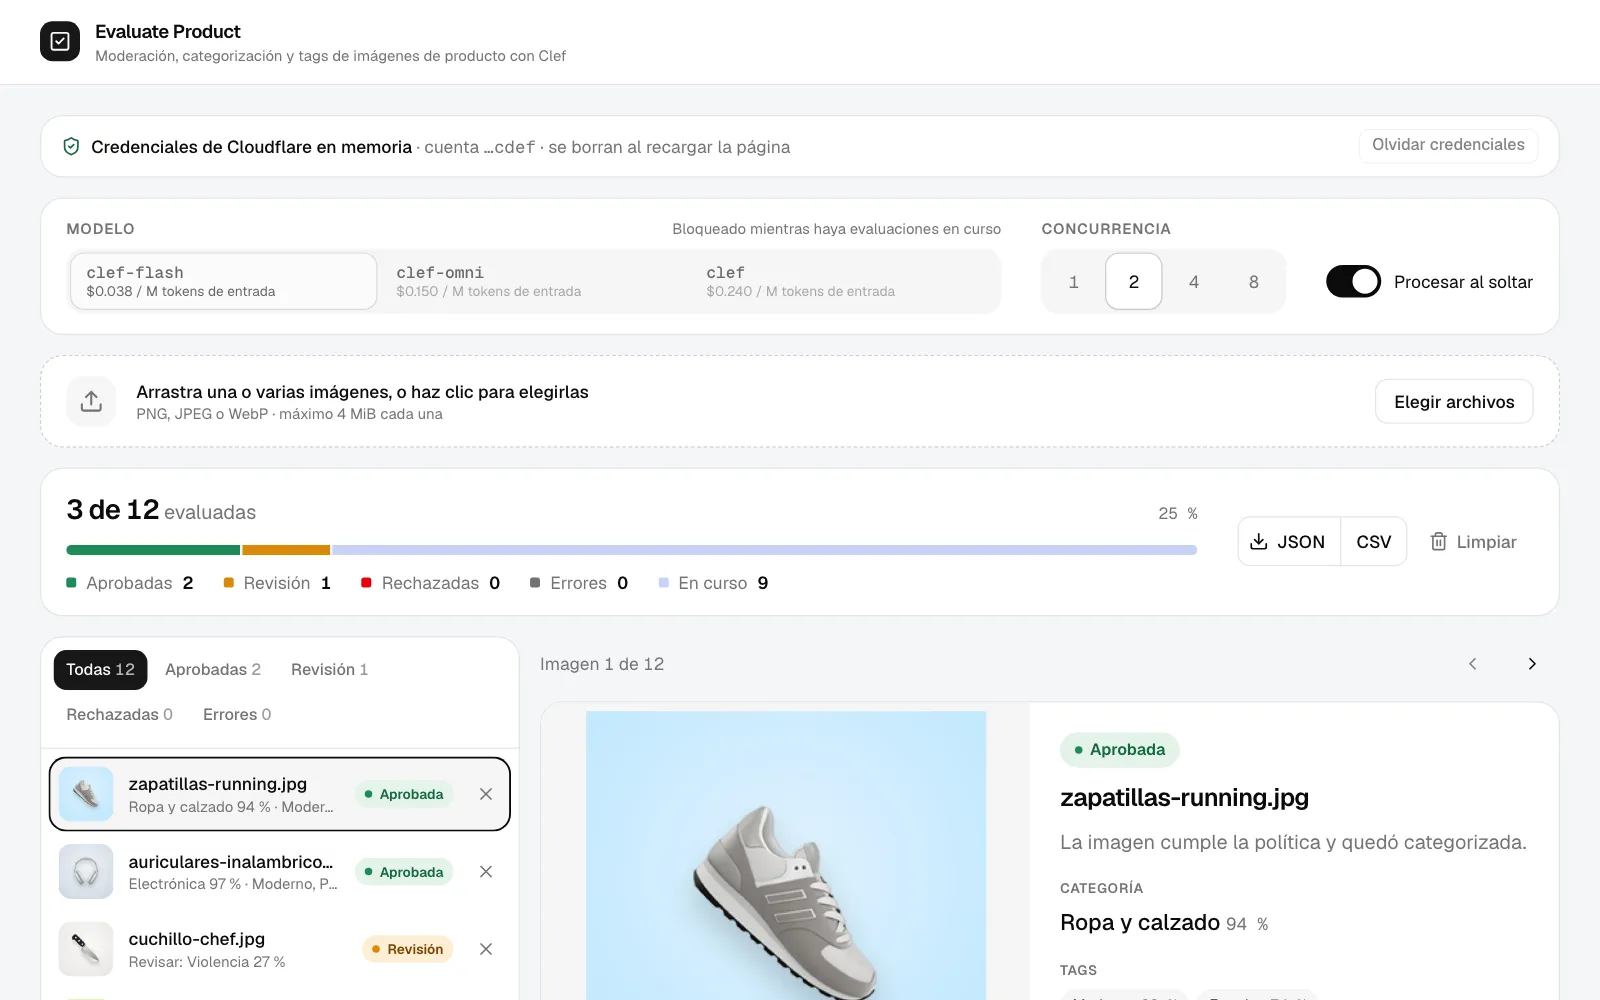
Task: Click Olvidar credenciales button
Action: [1448, 145]
